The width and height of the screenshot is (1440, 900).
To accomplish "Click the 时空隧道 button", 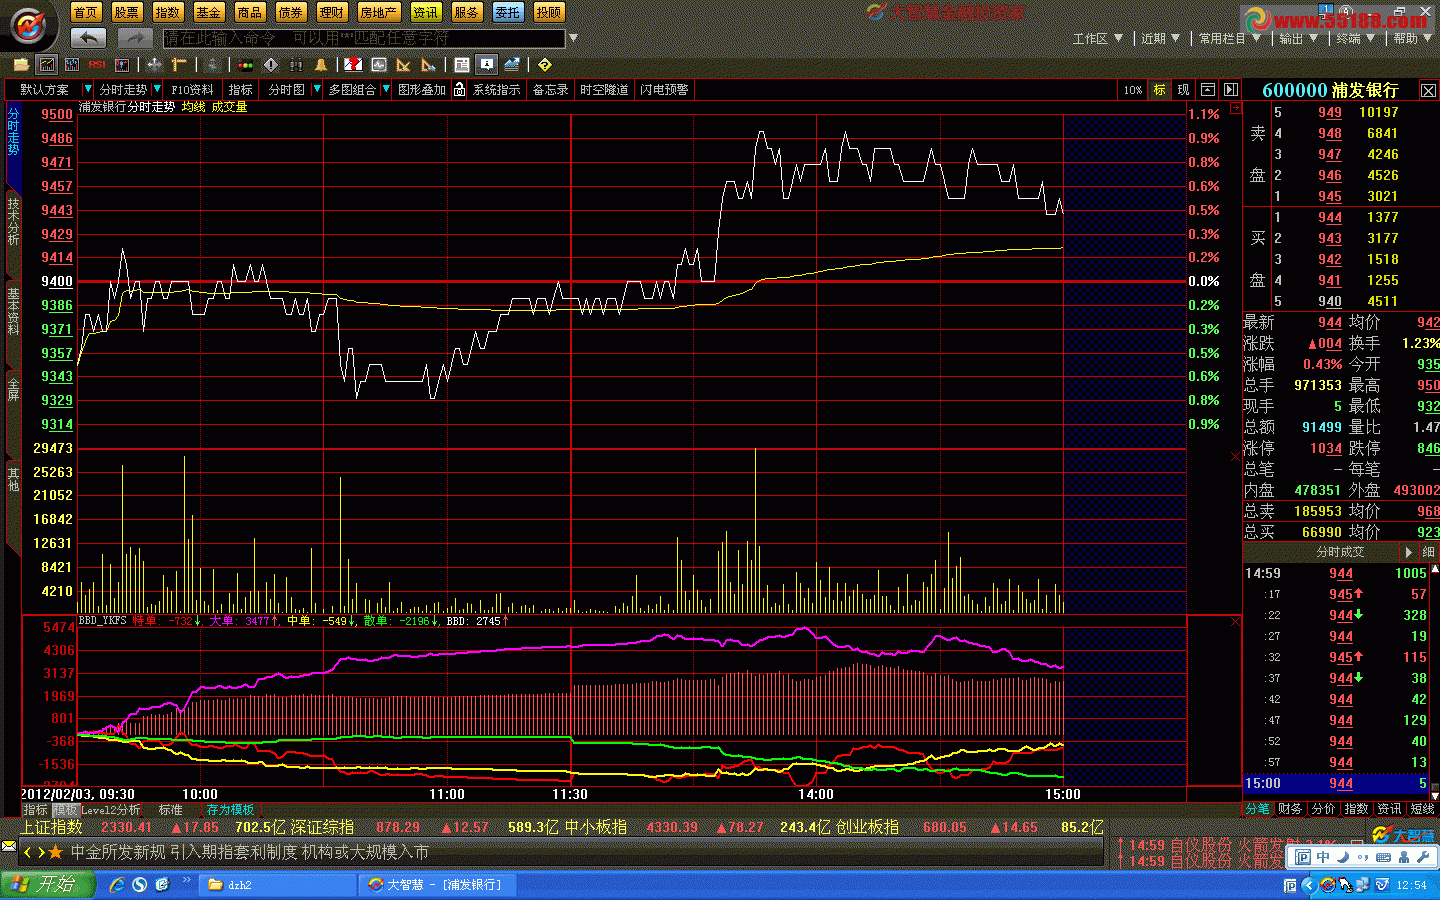I will pyautogui.click(x=604, y=89).
